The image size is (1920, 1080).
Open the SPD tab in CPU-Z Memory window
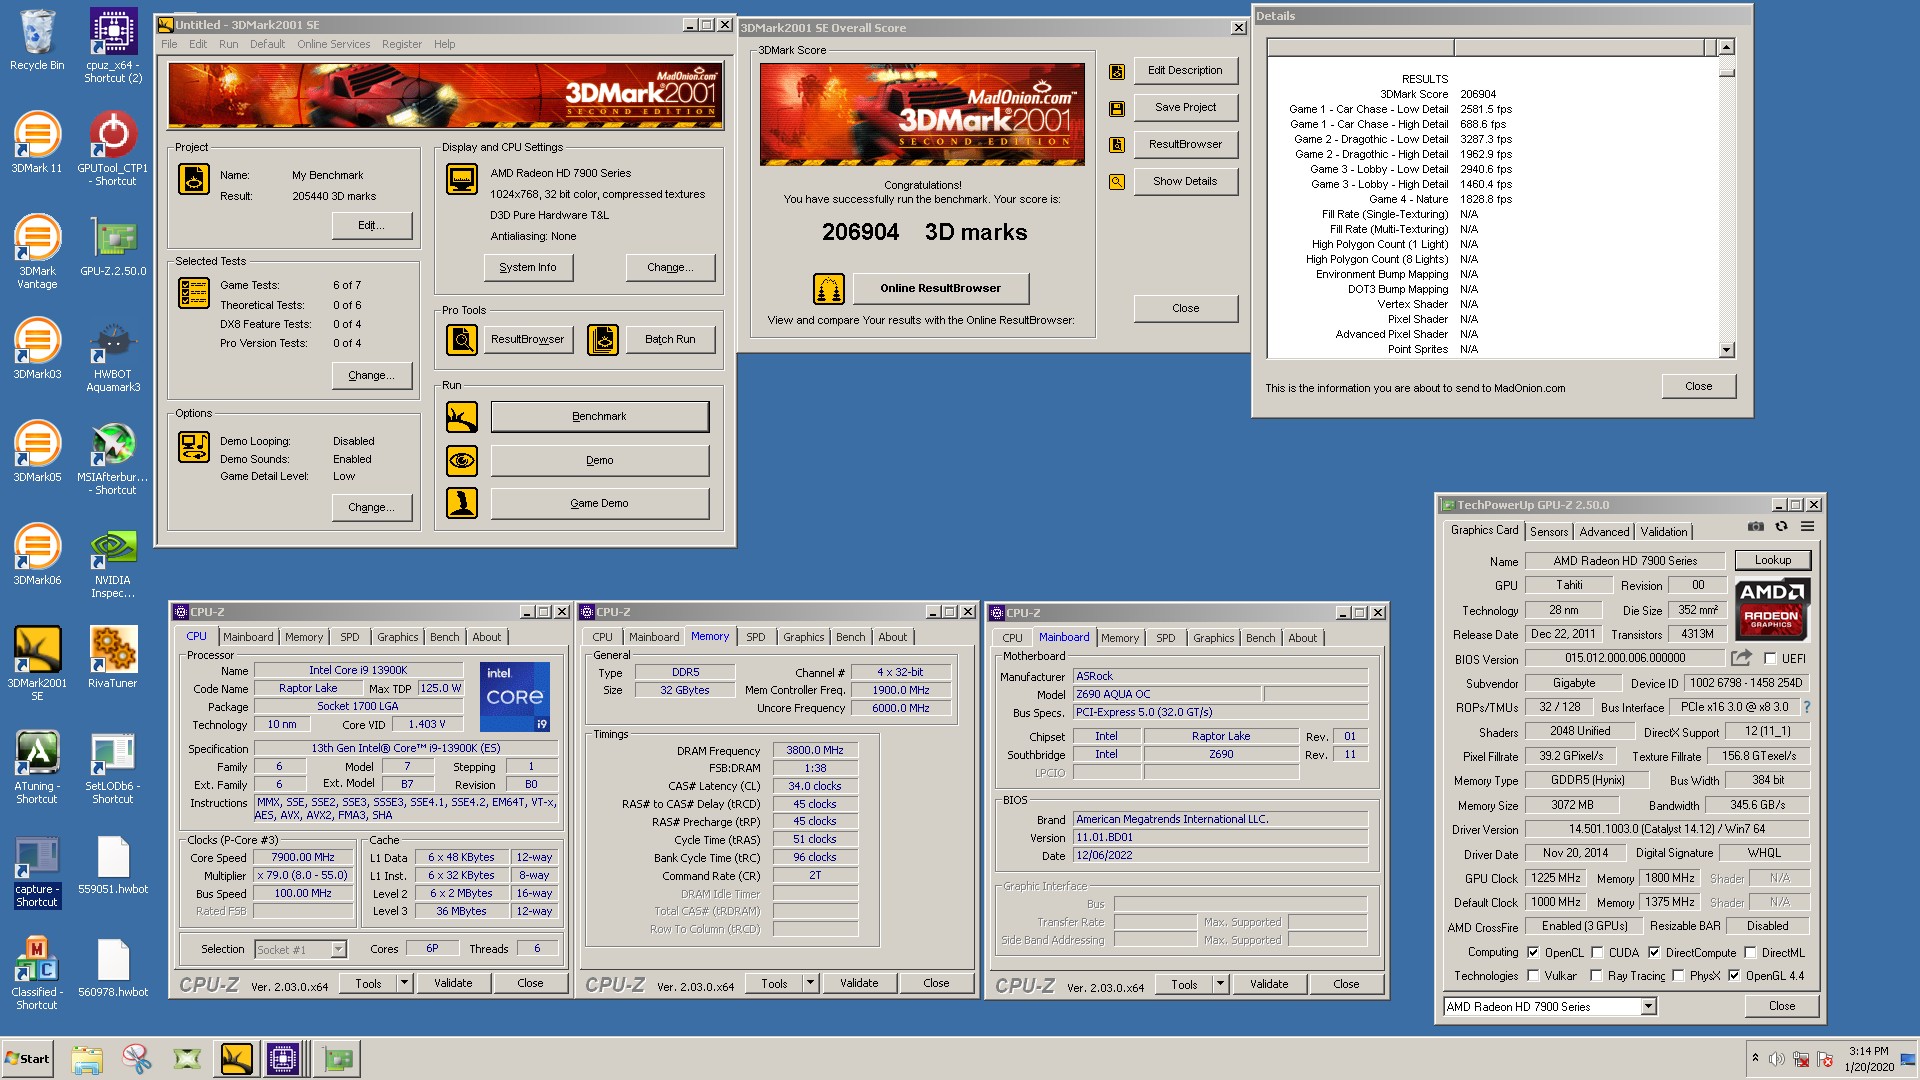click(x=755, y=637)
